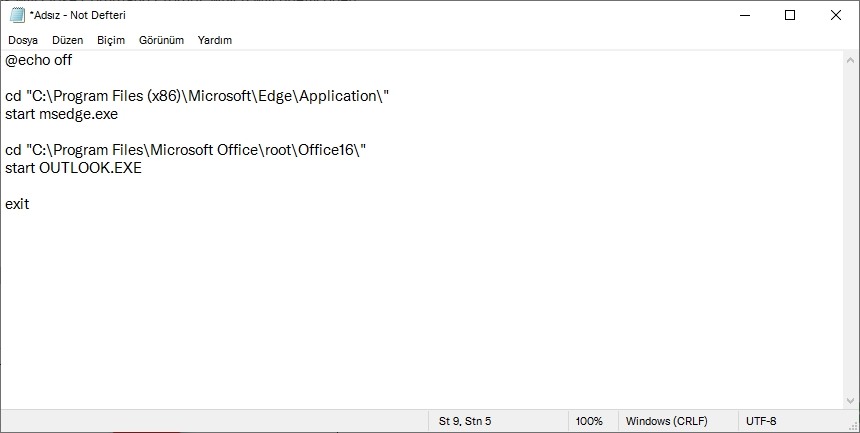Open the Görünüm menu
The width and height of the screenshot is (860, 433).
click(x=161, y=40)
